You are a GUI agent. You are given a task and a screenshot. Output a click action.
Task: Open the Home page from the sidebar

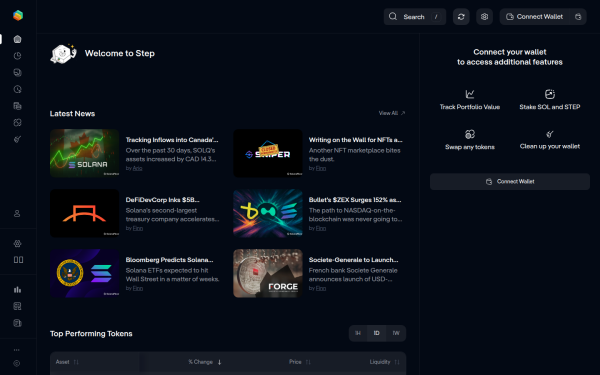pos(17,39)
